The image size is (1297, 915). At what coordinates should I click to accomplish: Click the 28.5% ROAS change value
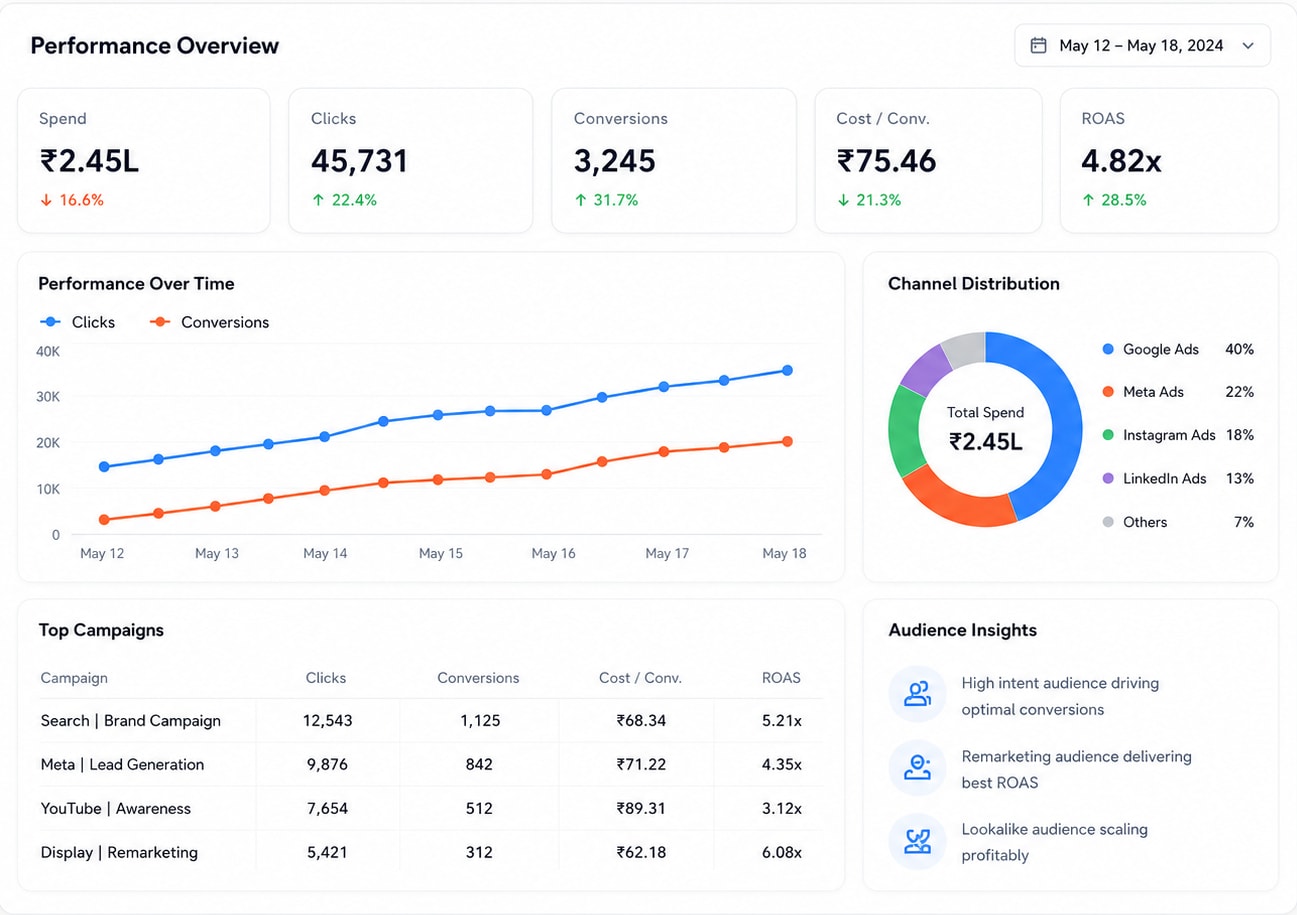pyautogui.click(x=1124, y=200)
